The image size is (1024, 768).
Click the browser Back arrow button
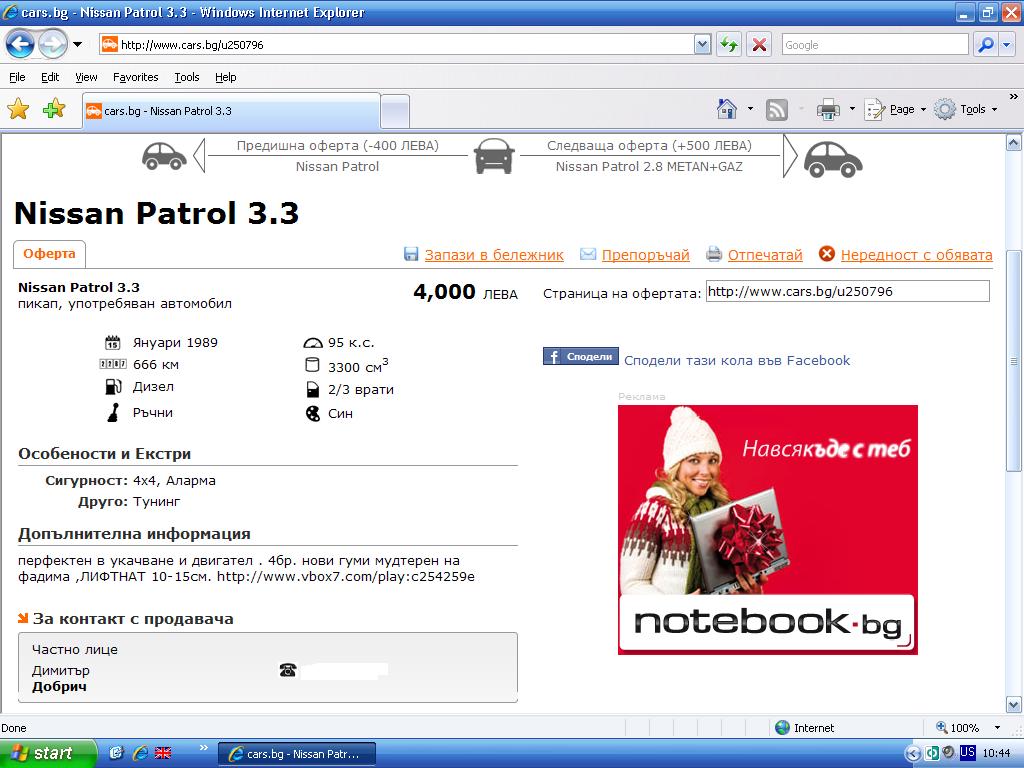20,44
